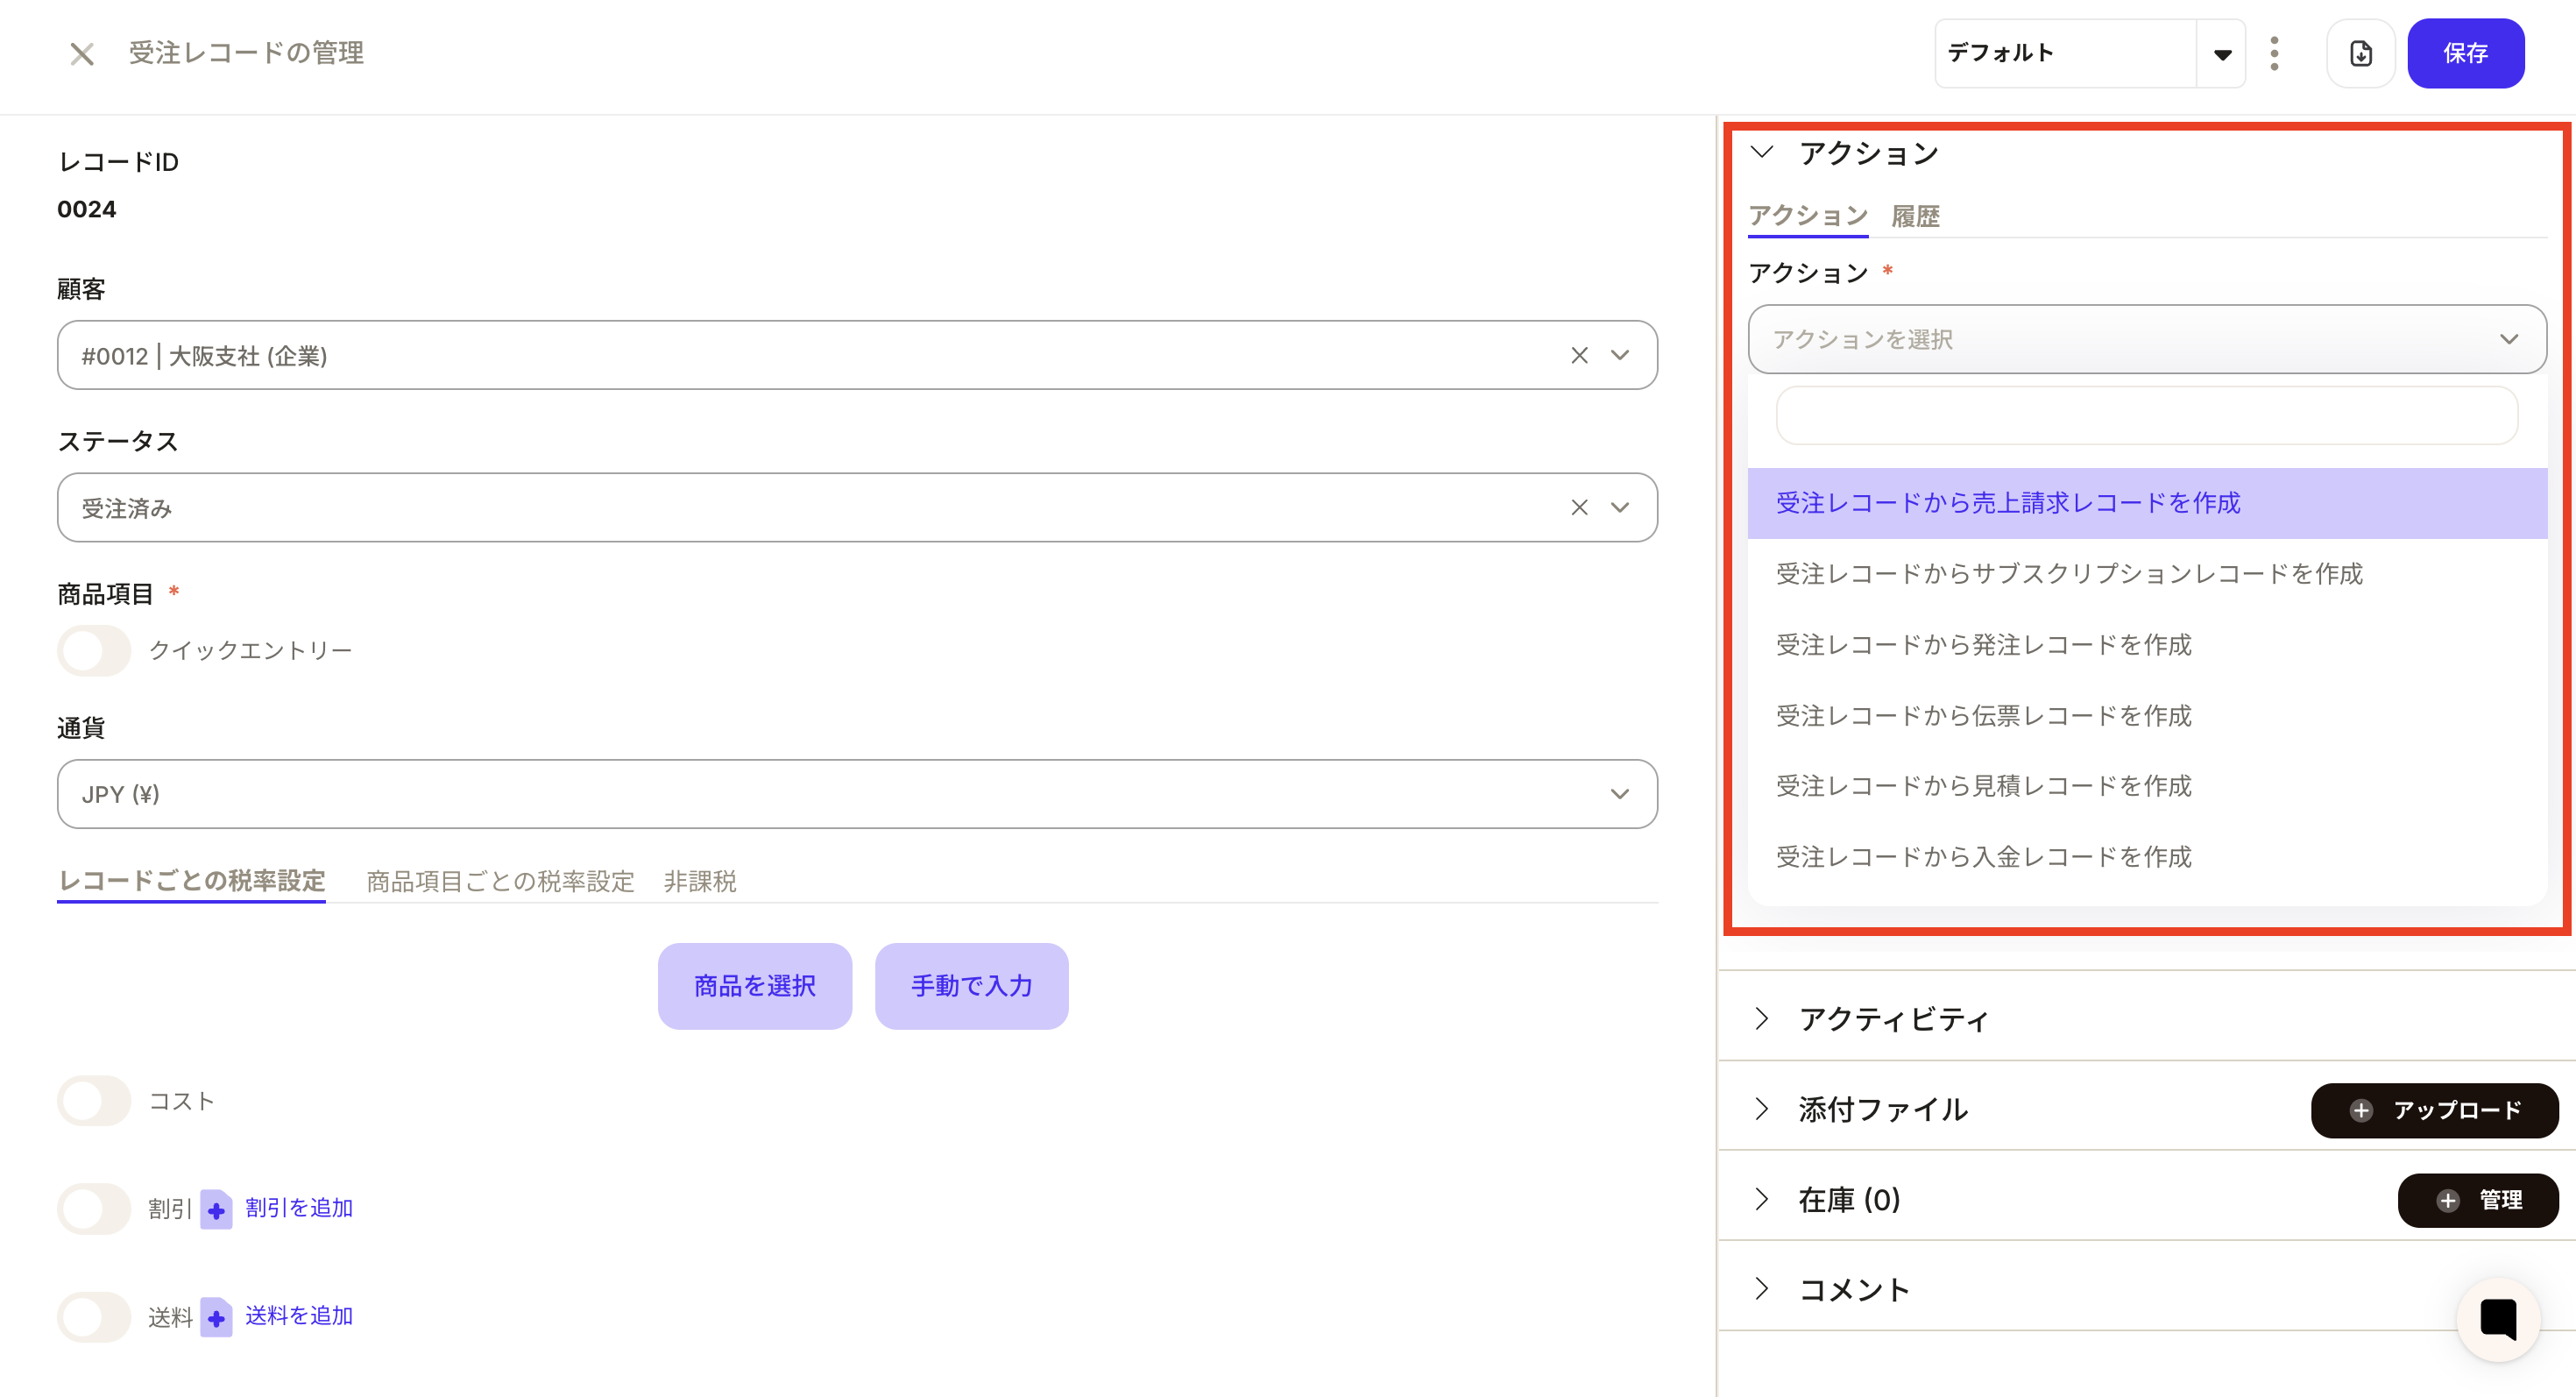This screenshot has height=1397, width=2576.
Task: Click the 手動で入力 button
Action: coord(970,986)
